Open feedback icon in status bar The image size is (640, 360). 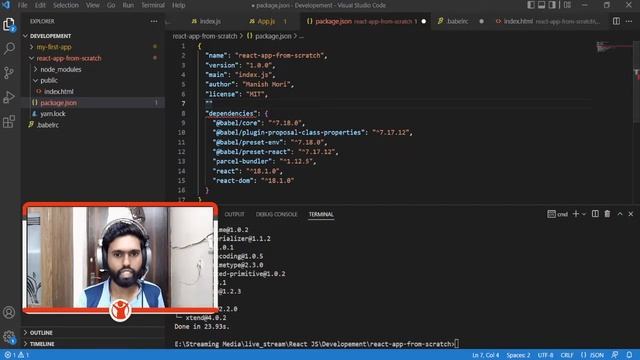[x=615, y=355]
